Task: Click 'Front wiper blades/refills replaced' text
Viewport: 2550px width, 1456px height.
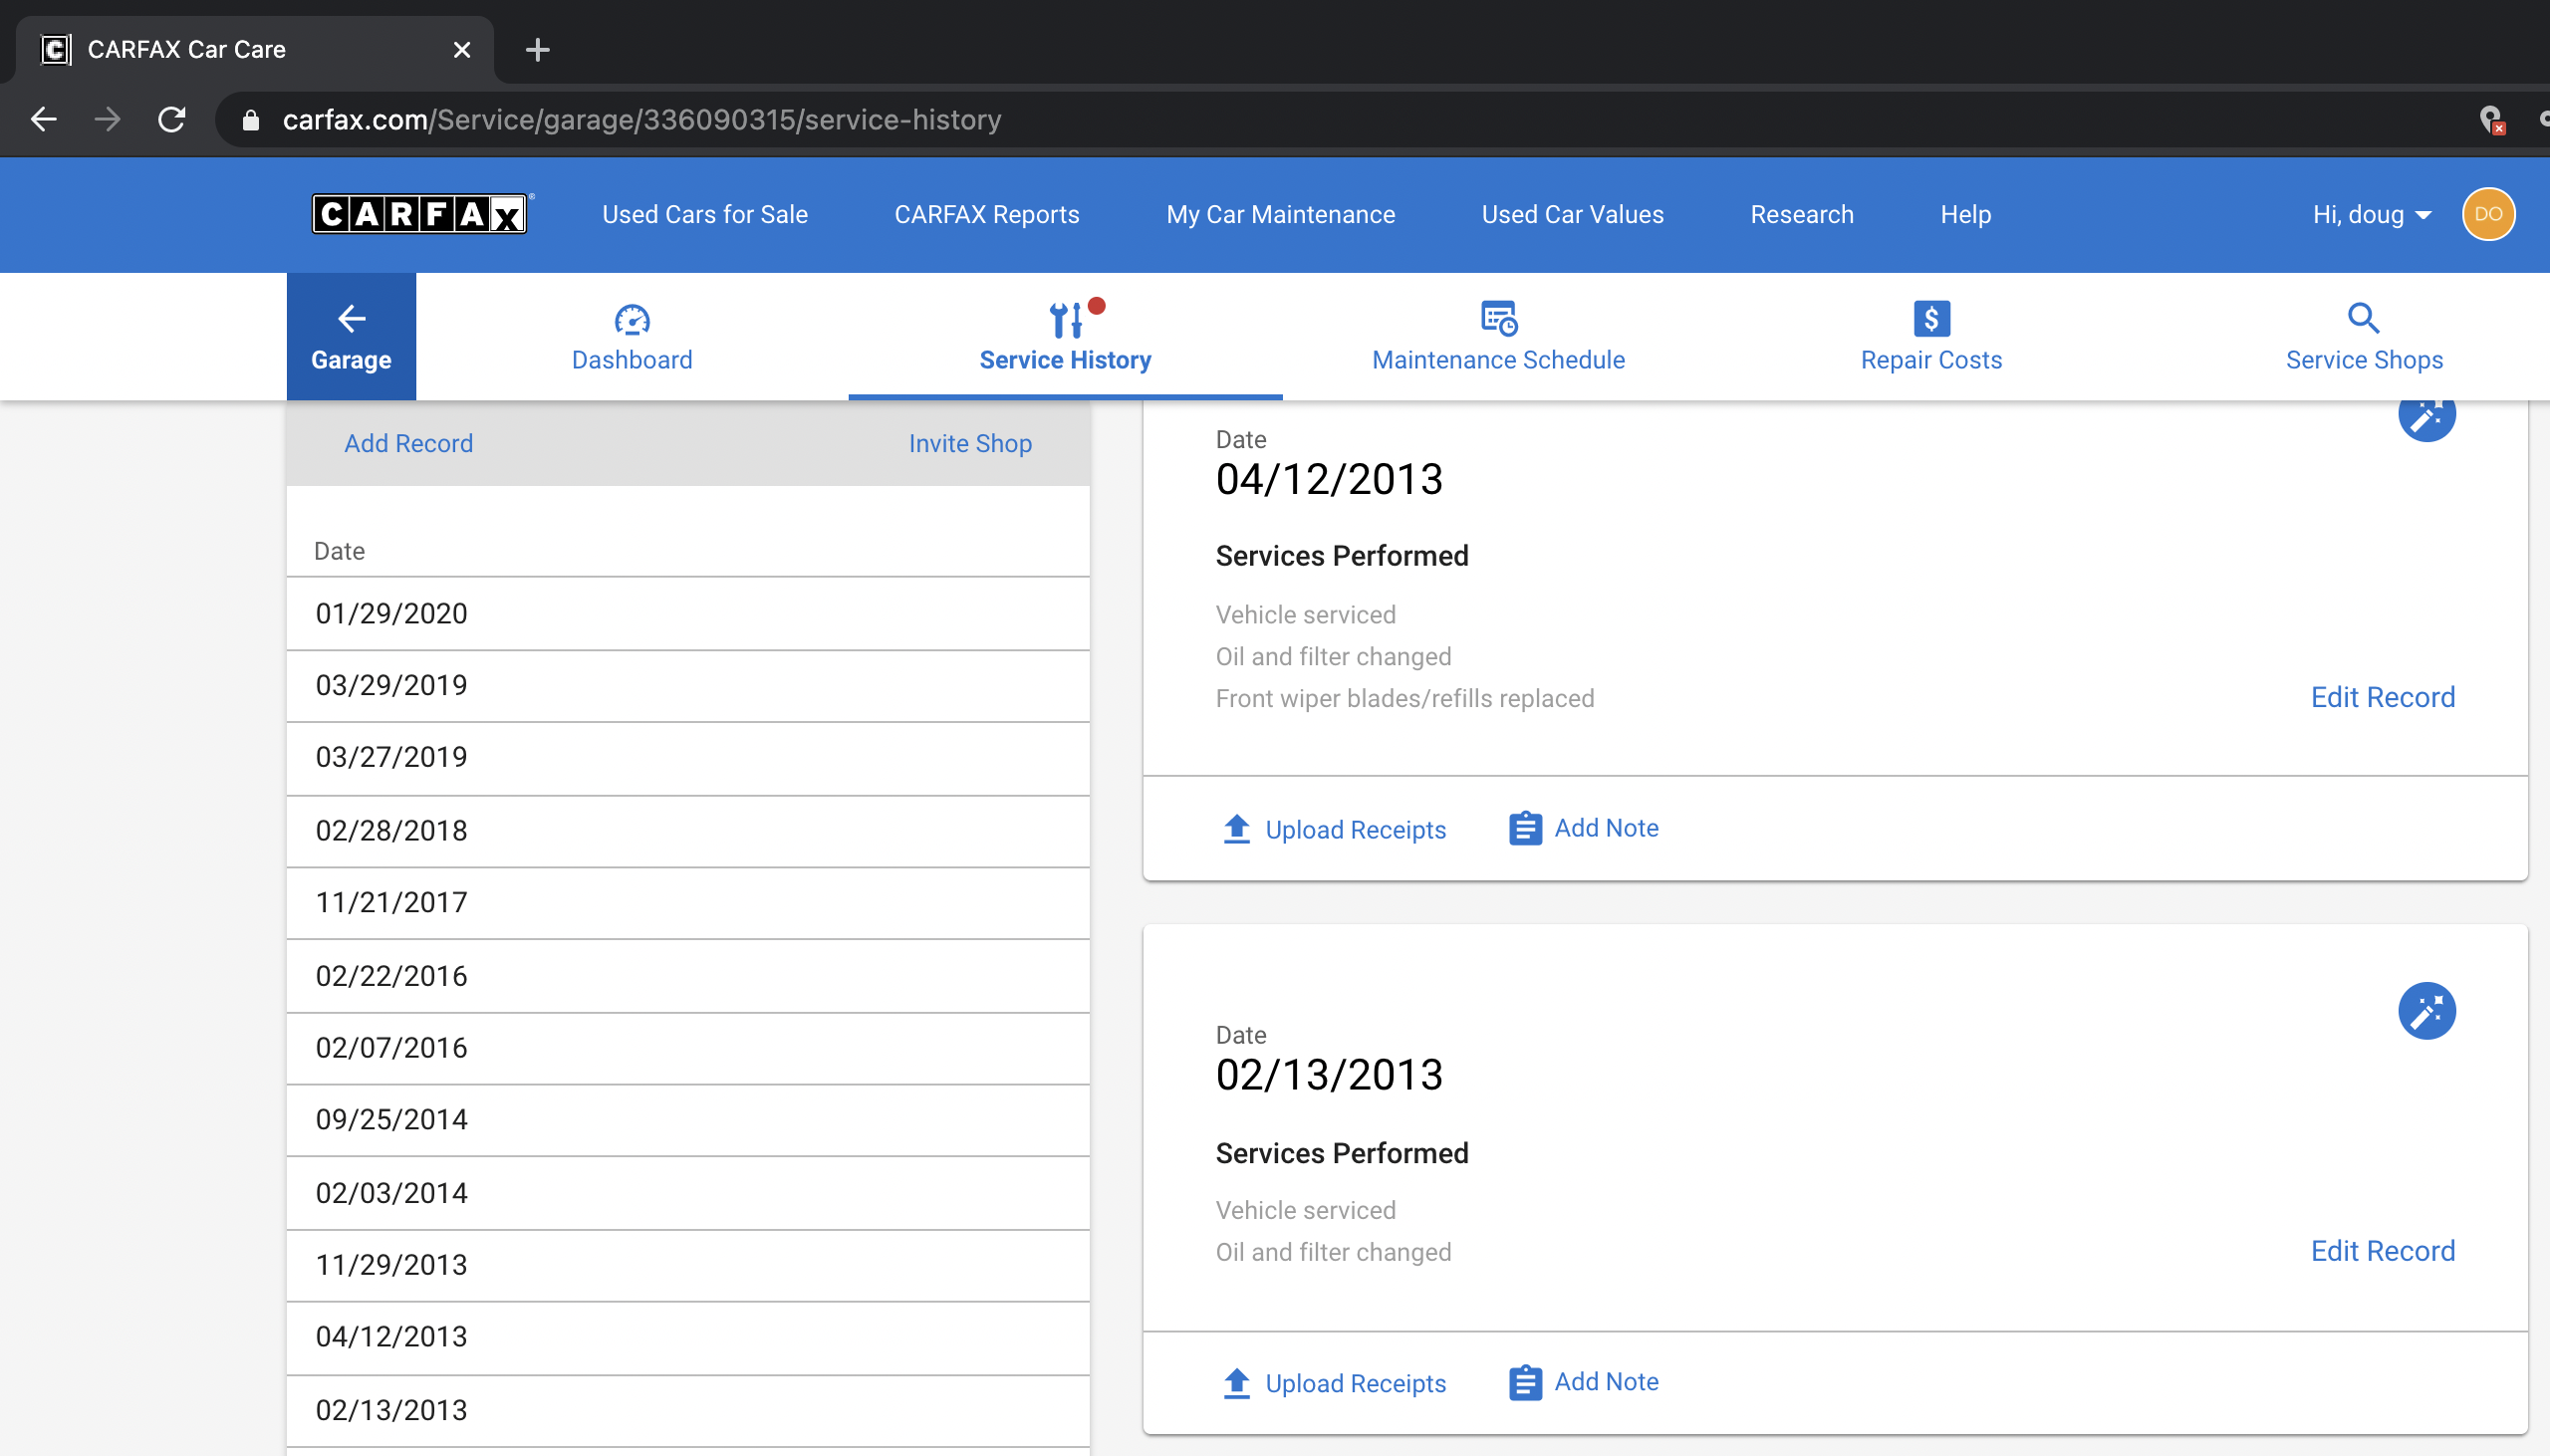Action: 1405,698
